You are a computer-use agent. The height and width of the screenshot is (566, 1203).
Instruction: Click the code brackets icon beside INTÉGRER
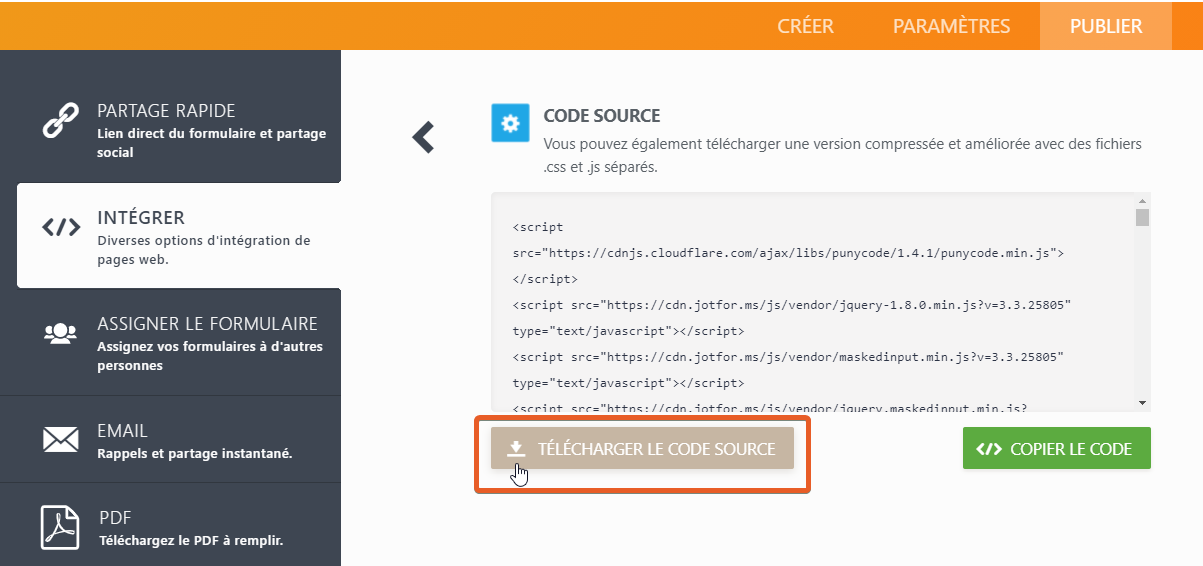[61, 227]
